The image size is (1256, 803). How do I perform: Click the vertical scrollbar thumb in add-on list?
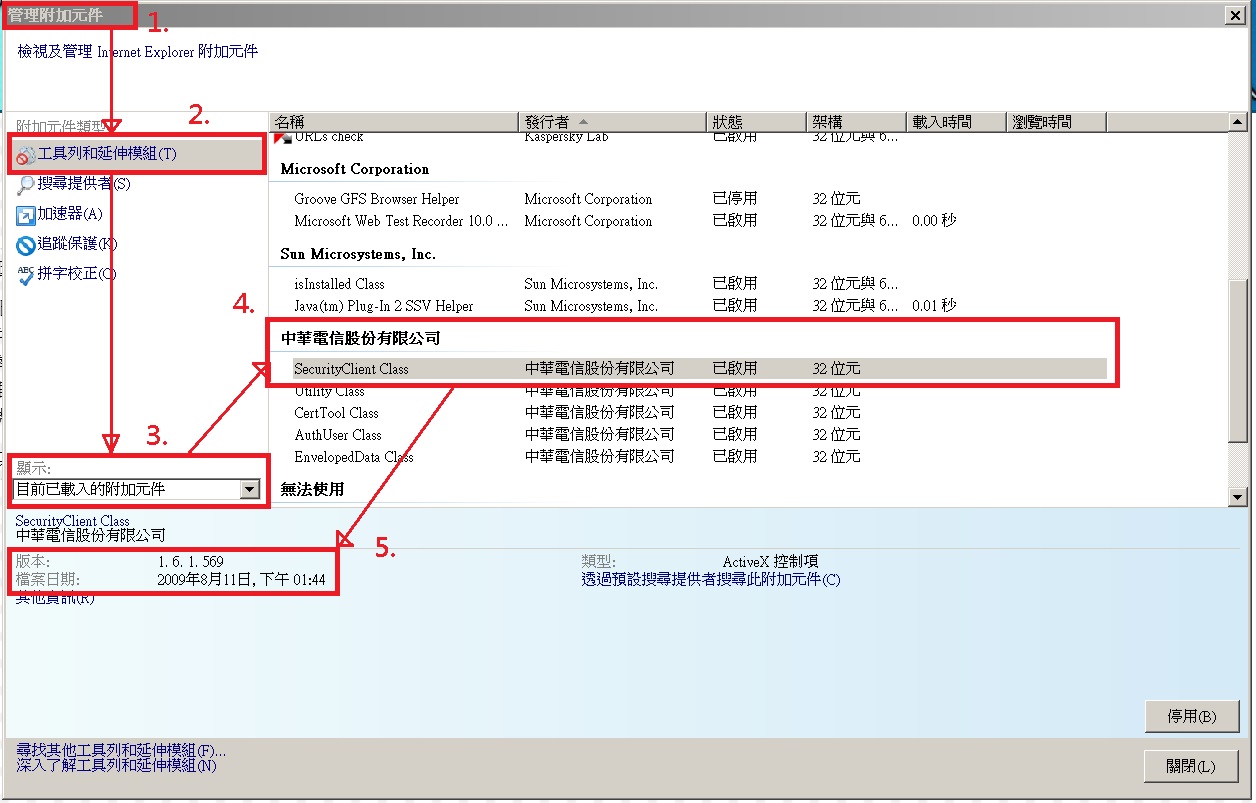(1238, 360)
